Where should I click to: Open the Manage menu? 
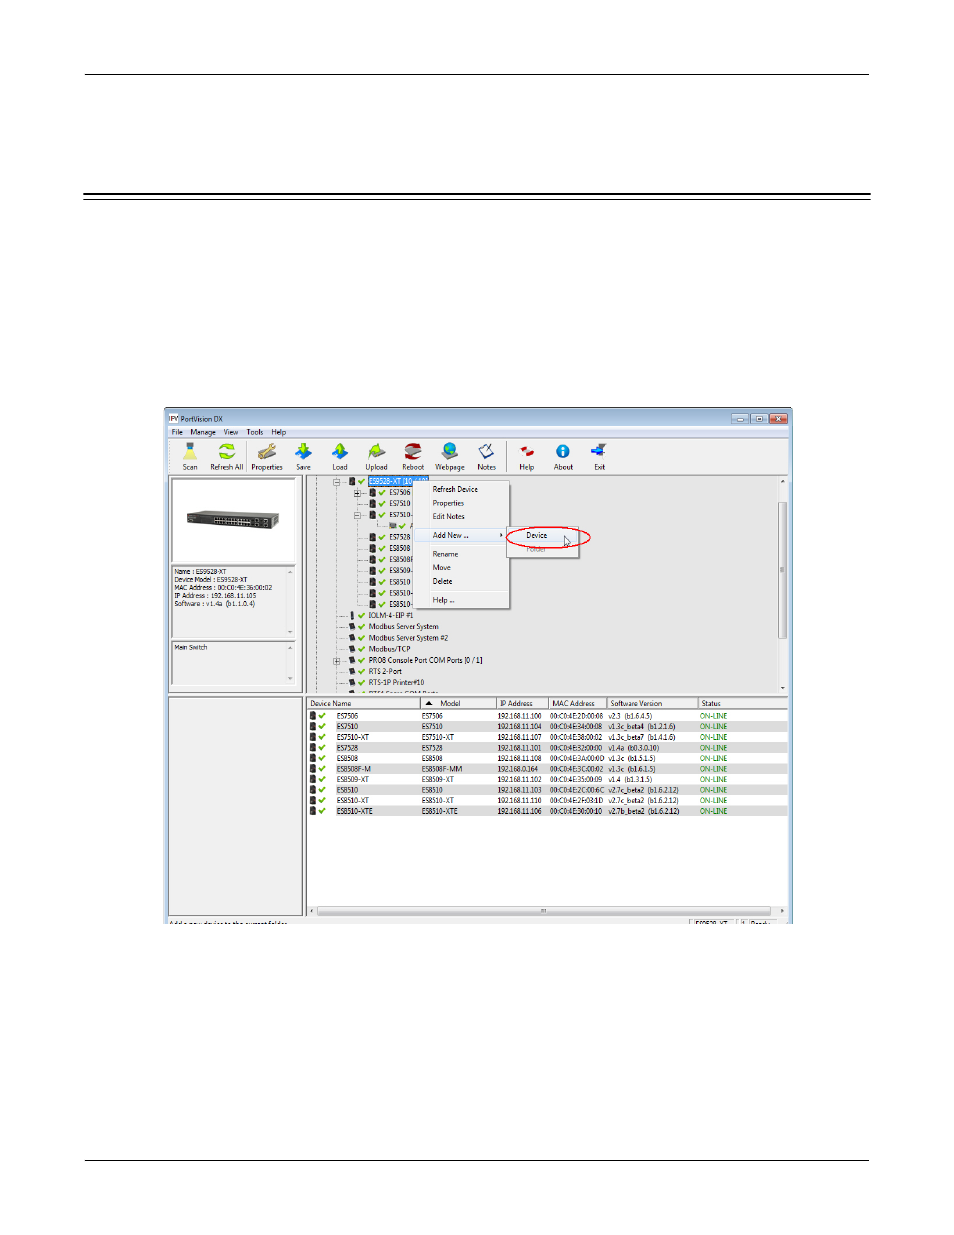tap(203, 432)
